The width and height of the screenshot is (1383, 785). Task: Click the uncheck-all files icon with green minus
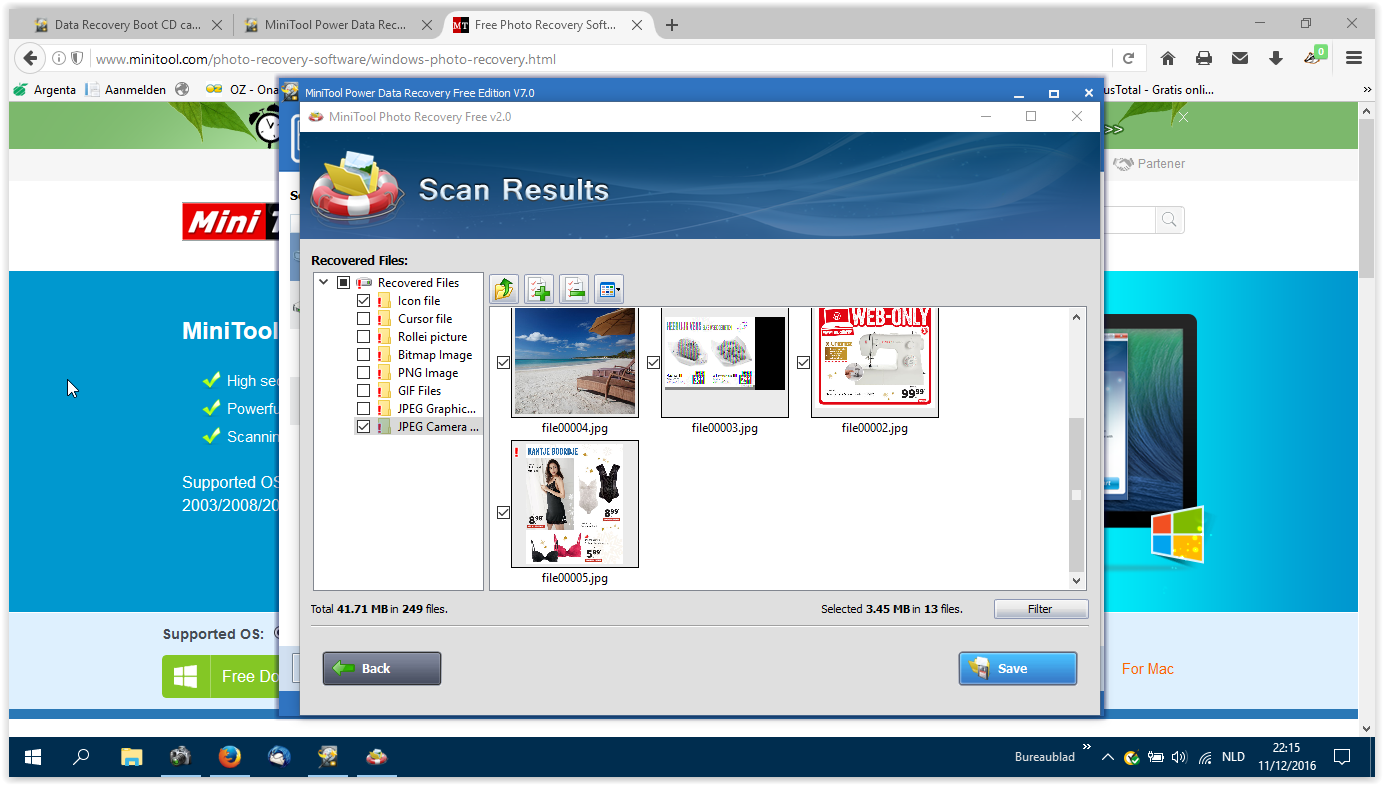click(x=574, y=290)
